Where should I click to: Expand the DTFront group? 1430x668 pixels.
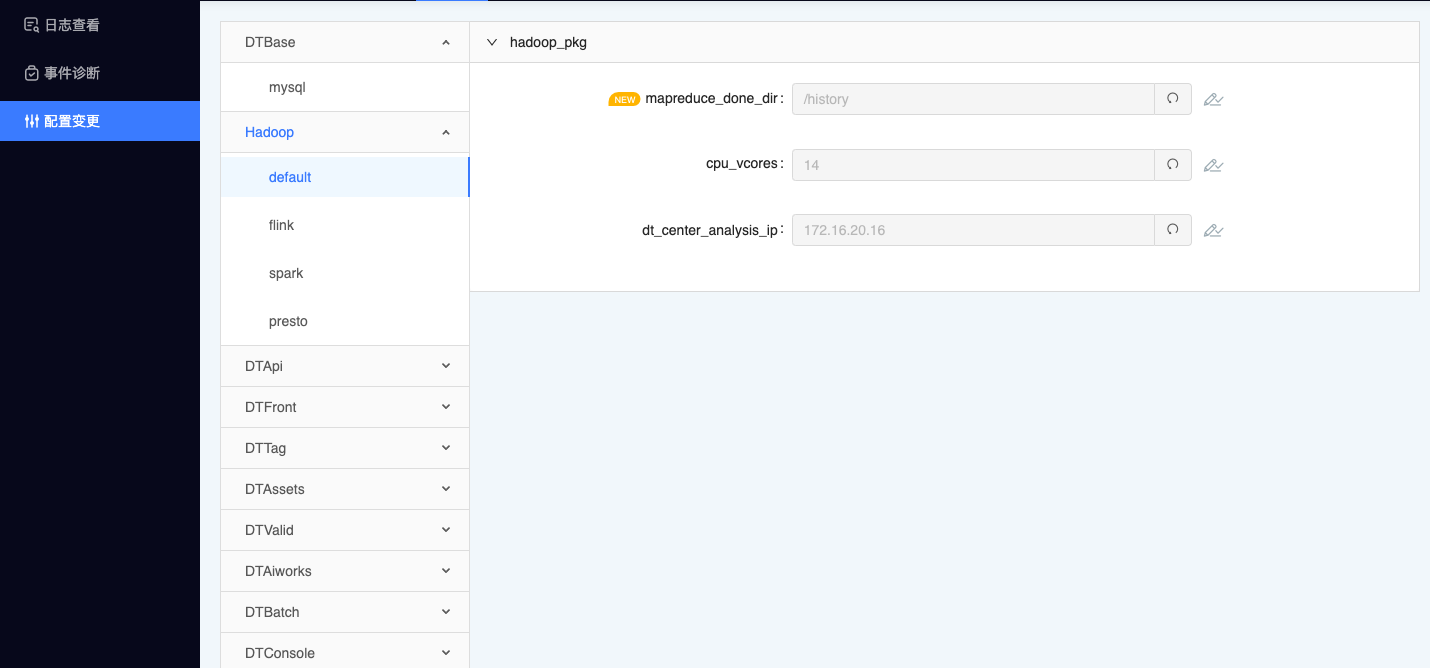[445, 407]
